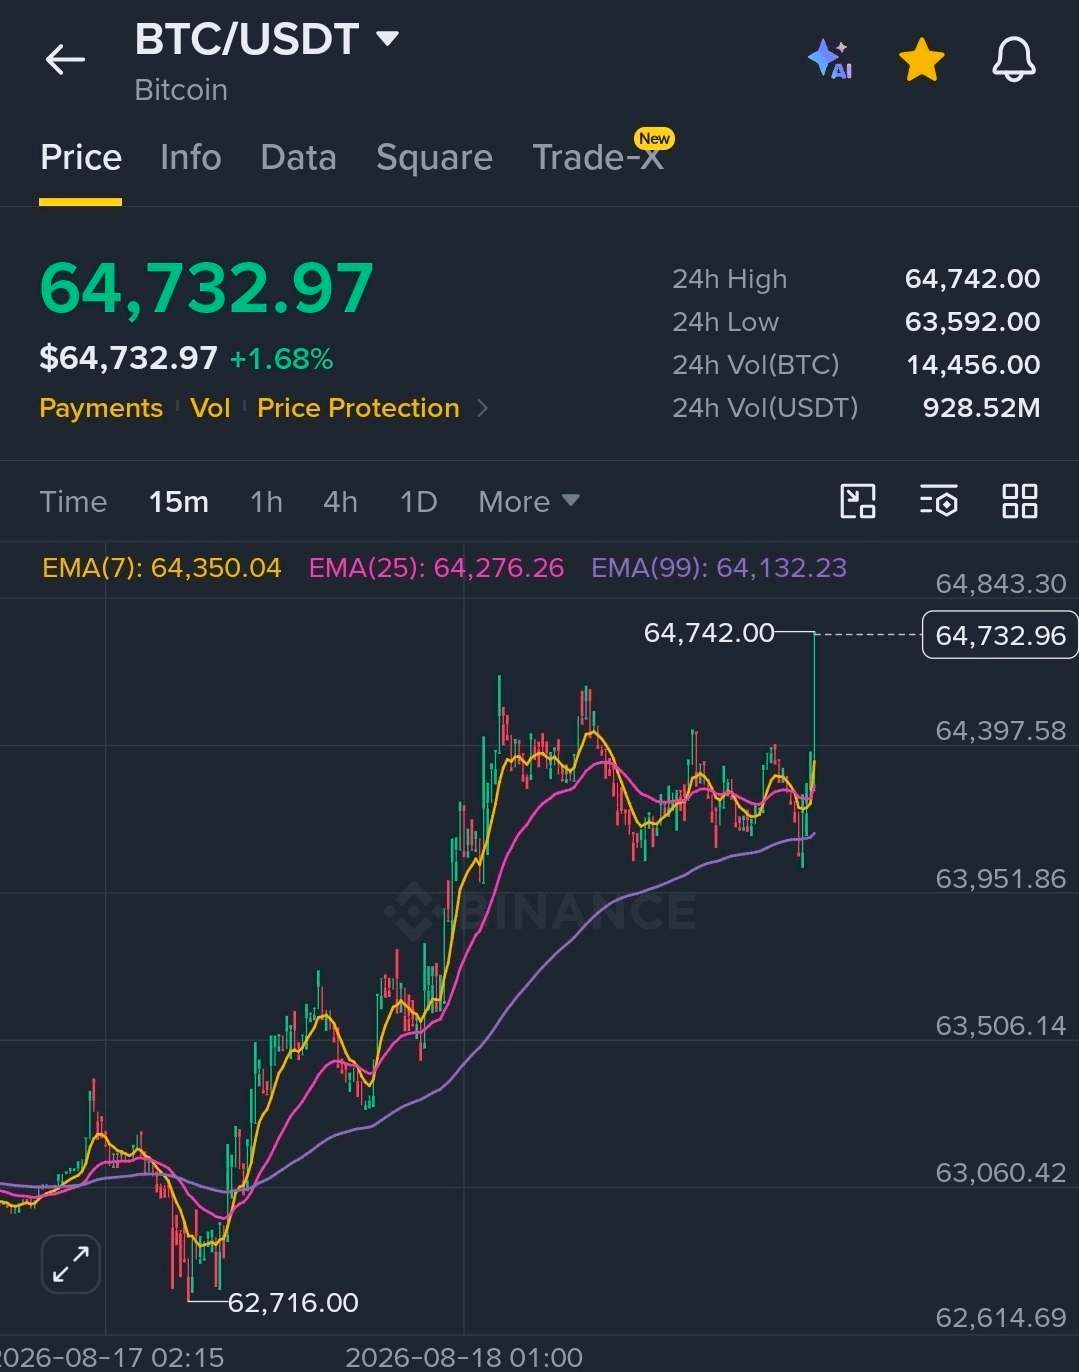Switch to the Info tab
The height and width of the screenshot is (1372, 1079).
pyautogui.click(x=191, y=157)
